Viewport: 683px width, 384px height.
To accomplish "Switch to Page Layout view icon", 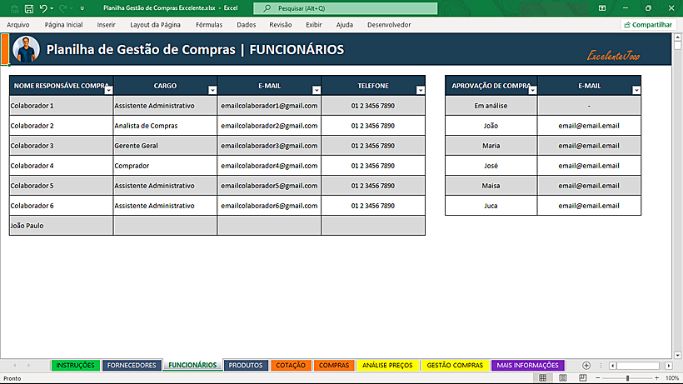I will point(563,378).
